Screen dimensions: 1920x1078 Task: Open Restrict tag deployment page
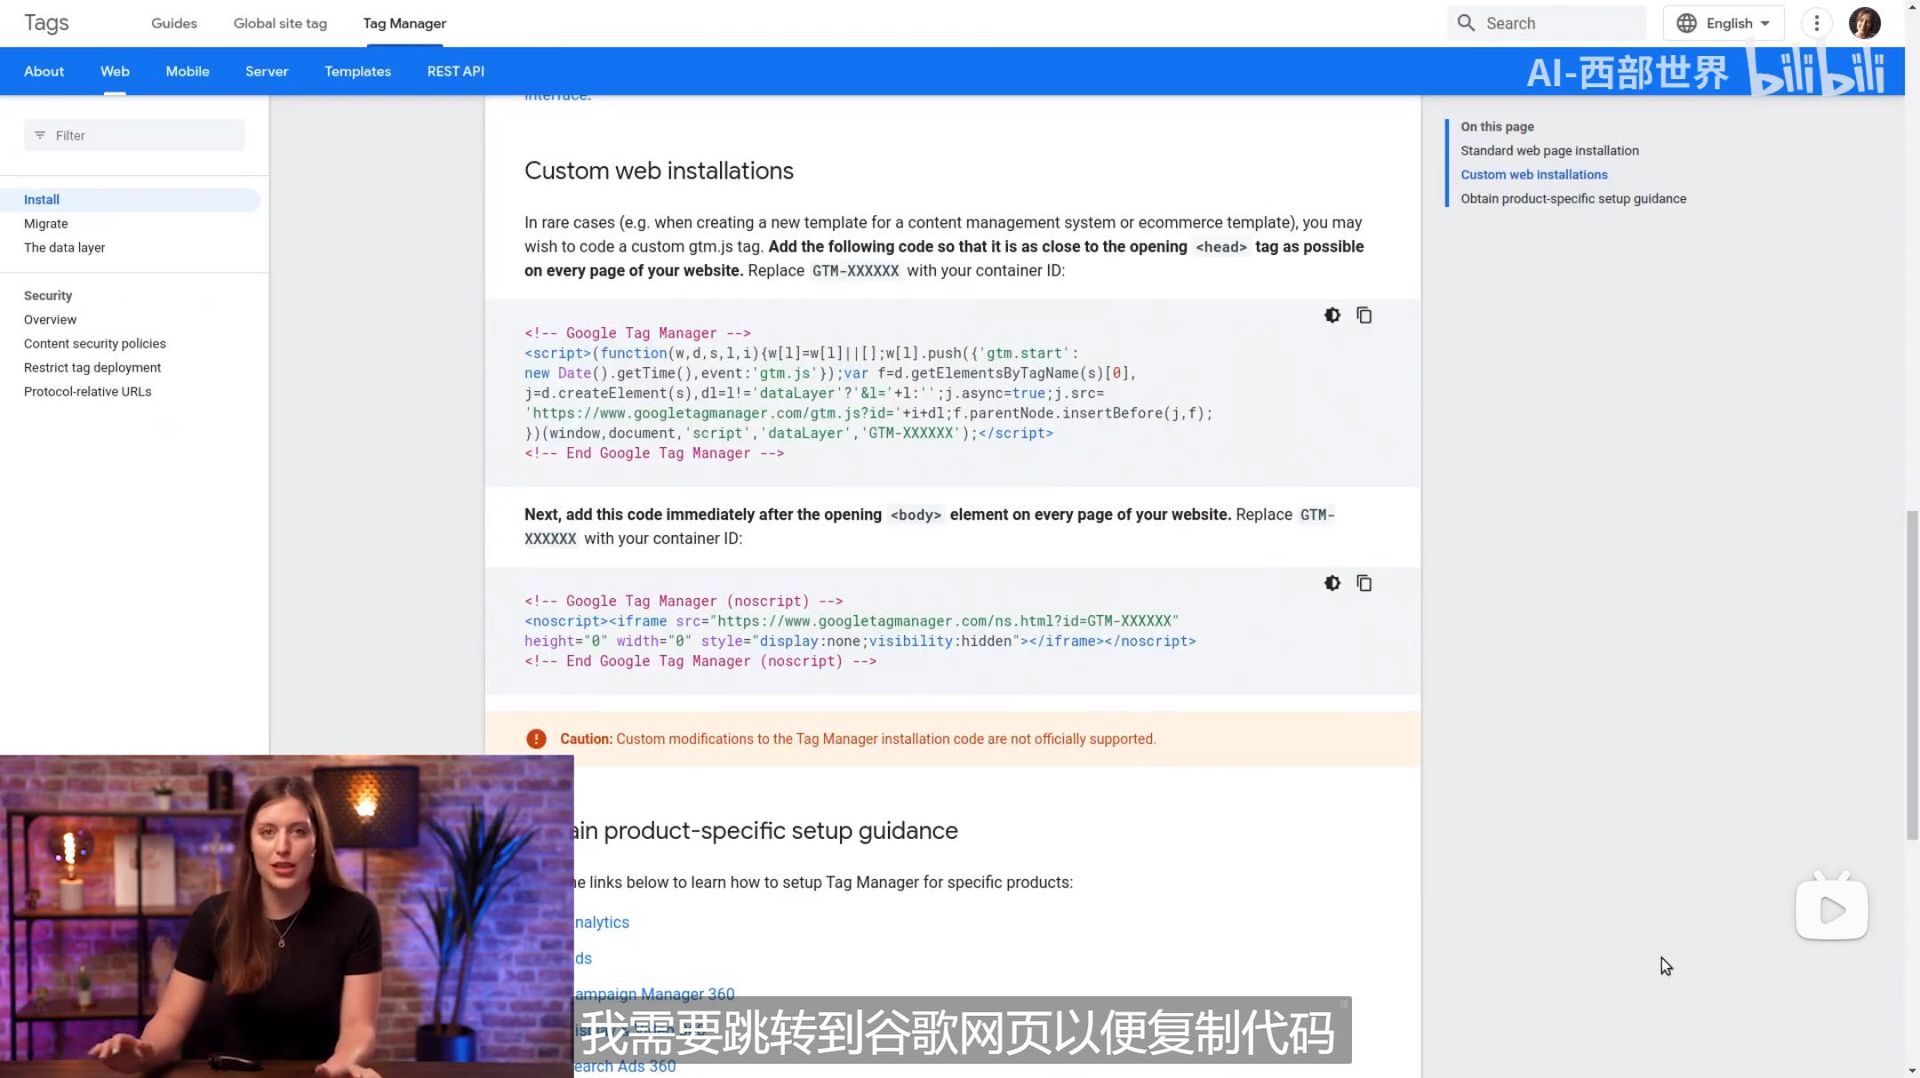point(92,368)
